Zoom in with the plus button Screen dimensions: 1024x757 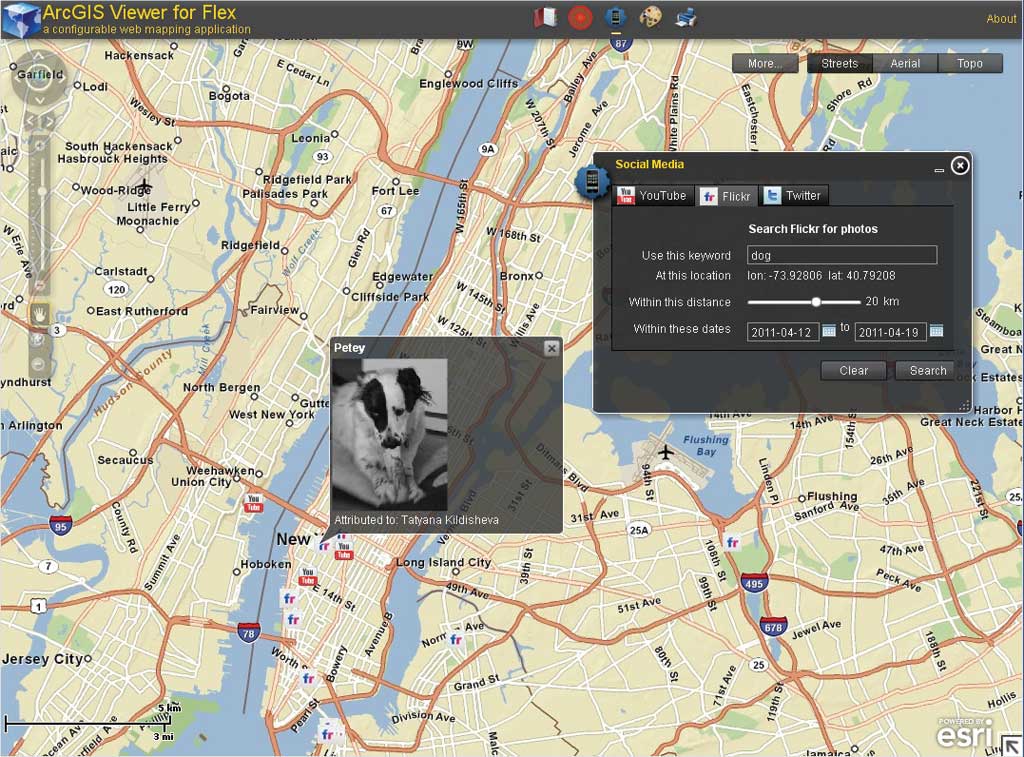pos(39,146)
